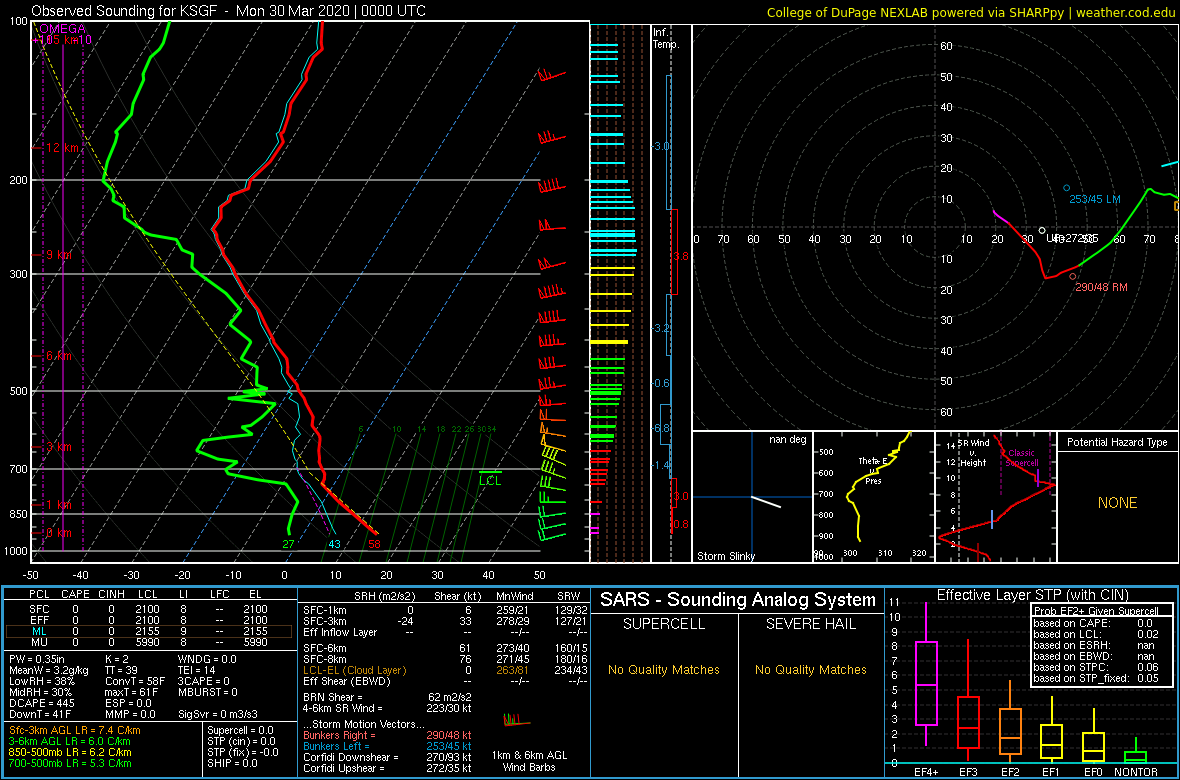The image size is (1180, 780).
Task: Click the 1km & 6km AGL wind barbs icon
Action: pos(515,721)
